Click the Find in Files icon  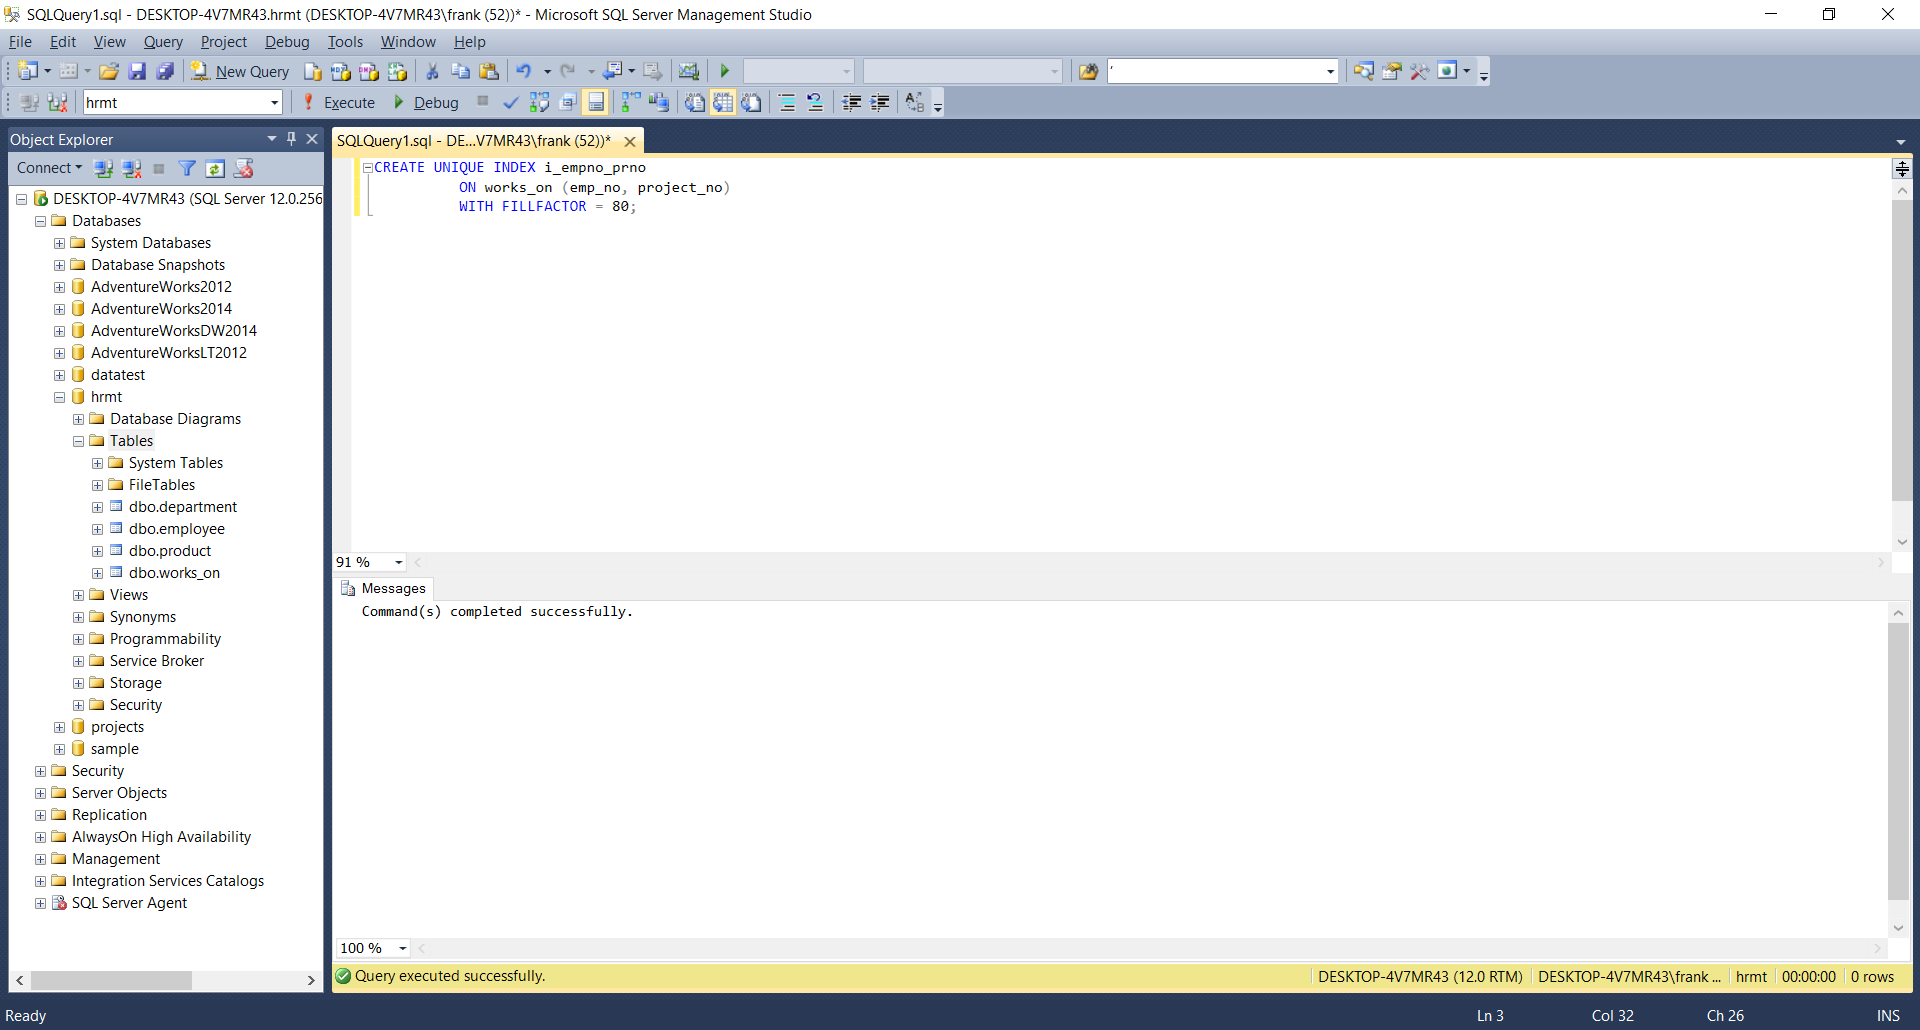(1089, 71)
